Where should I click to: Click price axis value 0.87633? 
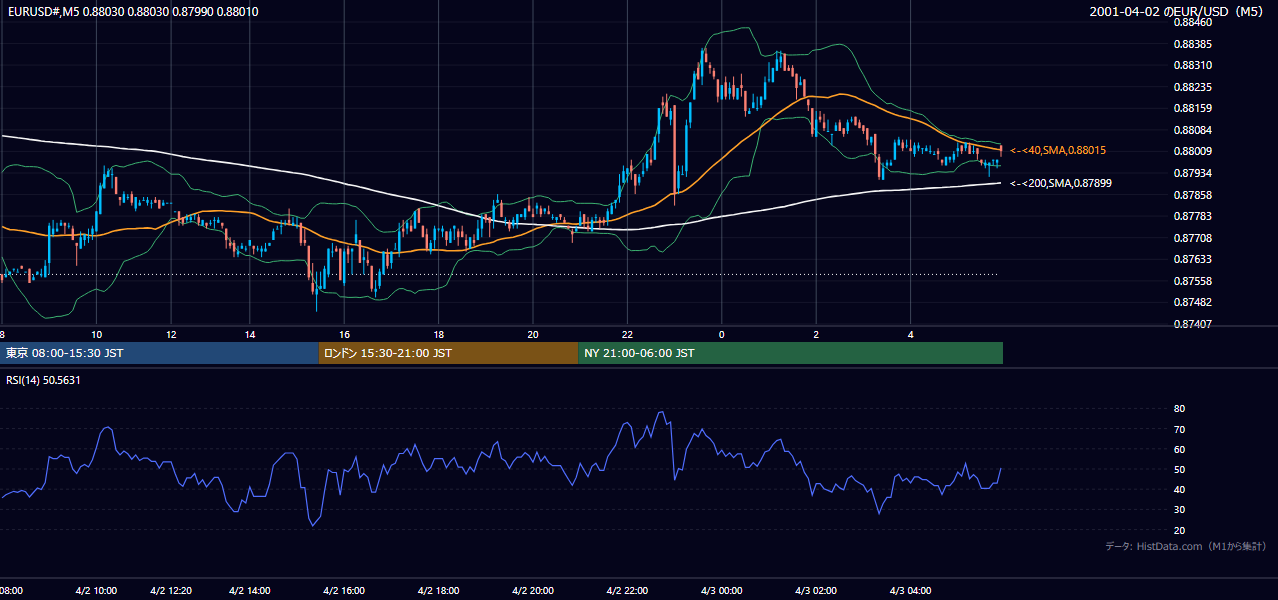pyautogui.click(x=1193, y=260)
